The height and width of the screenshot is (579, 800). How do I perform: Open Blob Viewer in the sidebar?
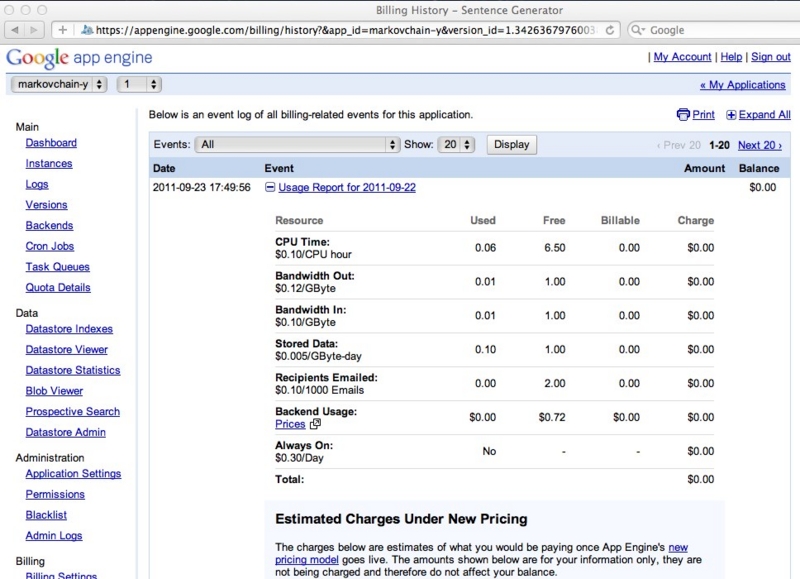54,391
